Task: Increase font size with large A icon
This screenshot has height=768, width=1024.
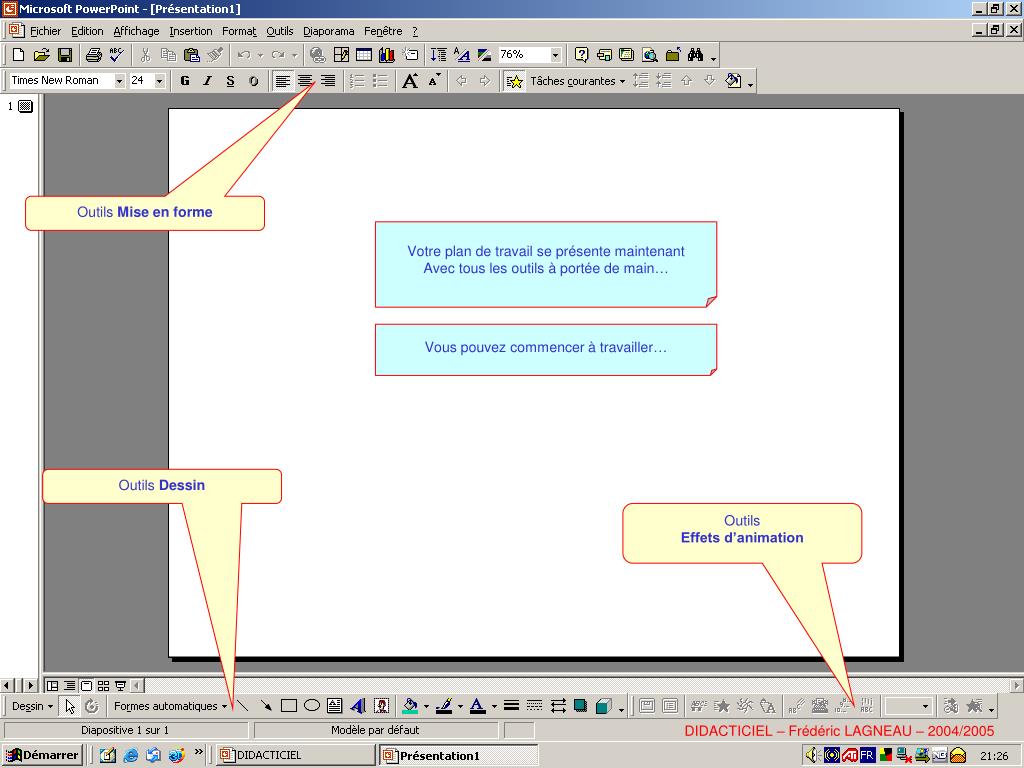Action: pyautogui.click(x=410, y=81)
